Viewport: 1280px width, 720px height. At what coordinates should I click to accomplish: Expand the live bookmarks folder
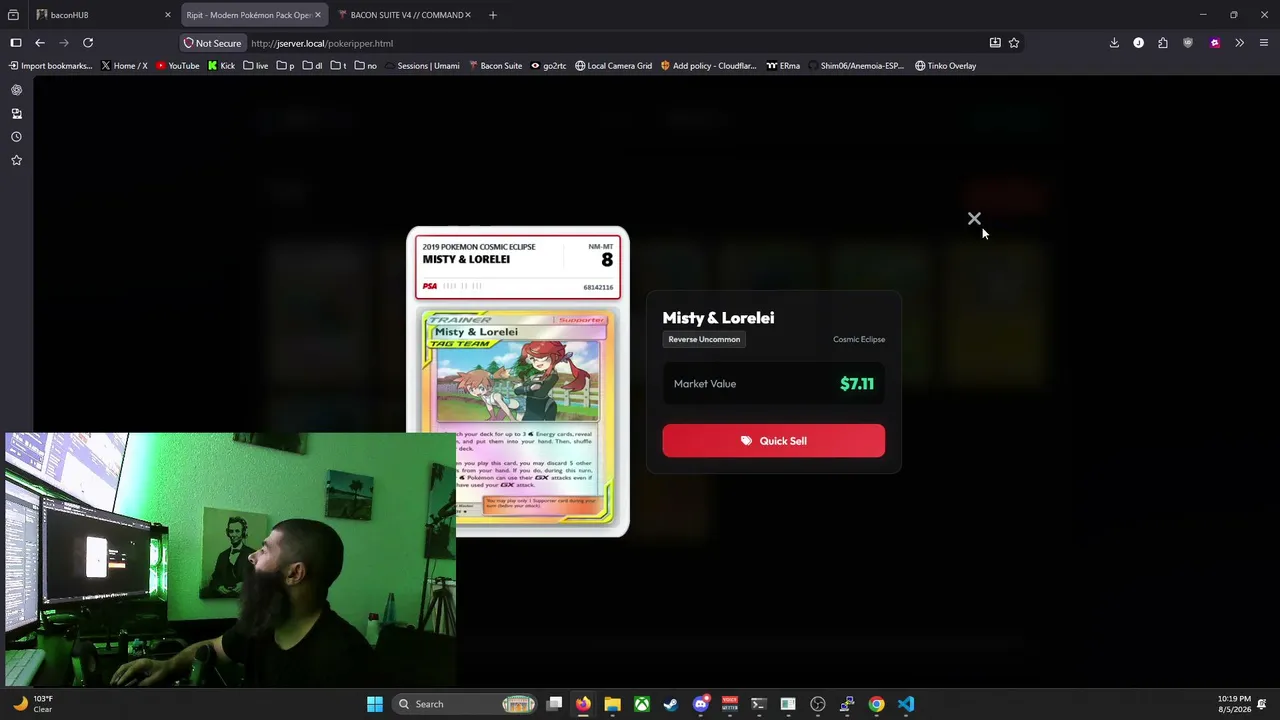(x=255, y=66)
